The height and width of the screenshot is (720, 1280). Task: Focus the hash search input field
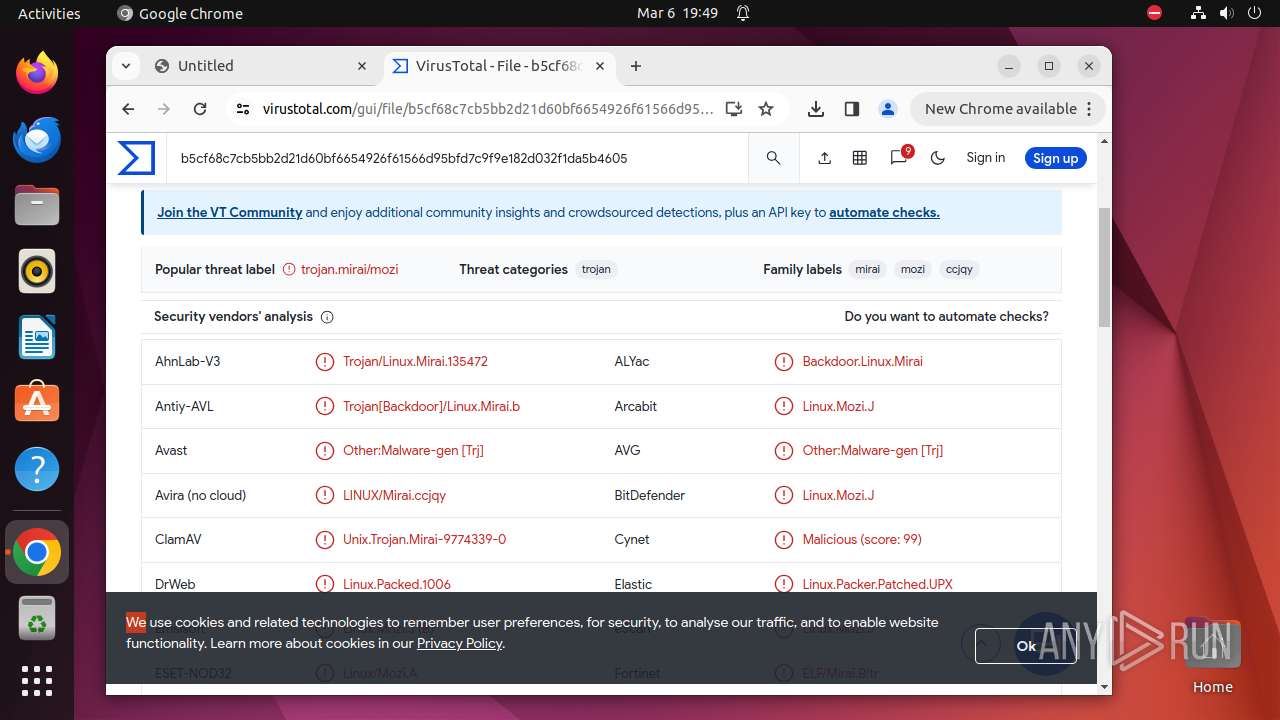click(457, 158)
